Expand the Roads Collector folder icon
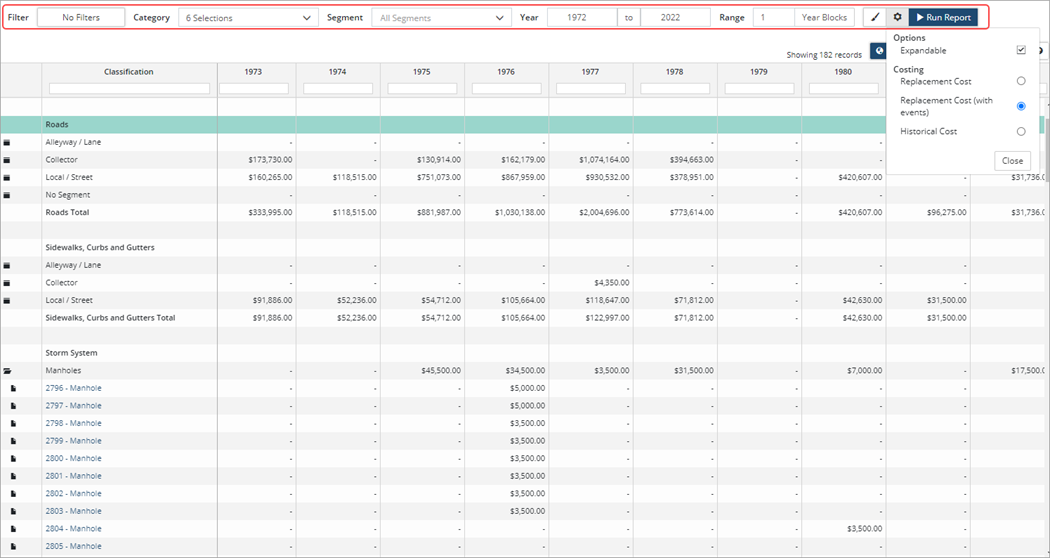This screenshot has width=1050, height=558. pos(6,160)
